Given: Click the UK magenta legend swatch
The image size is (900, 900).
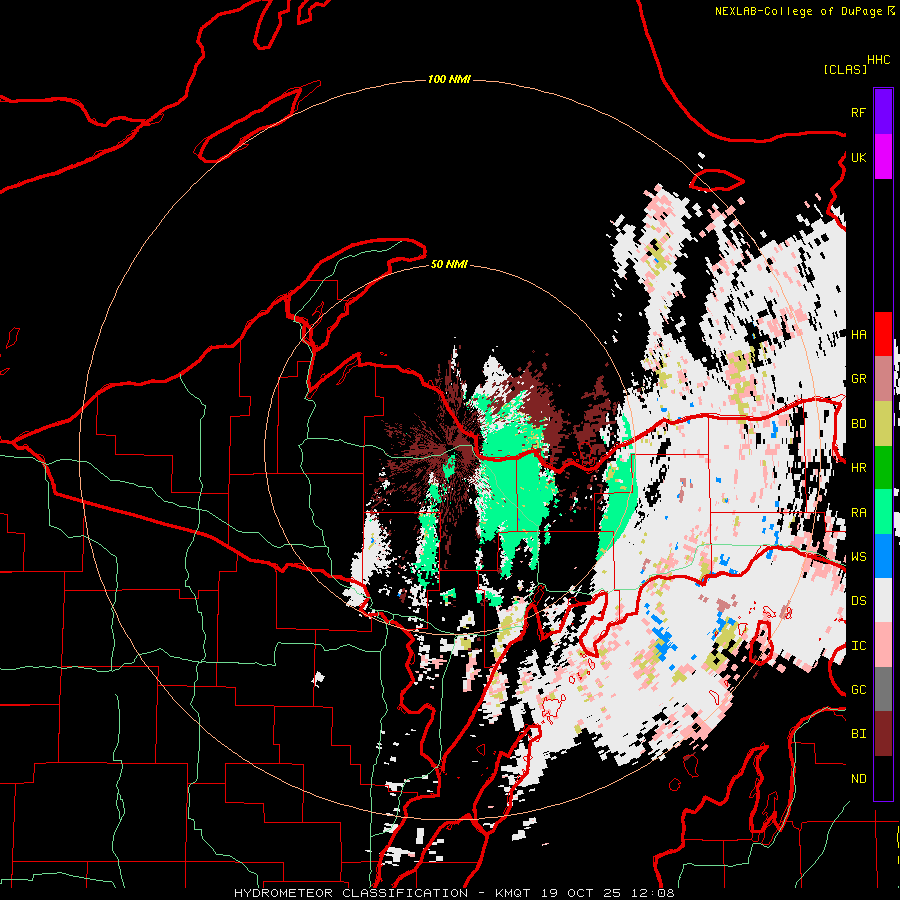Looking at the screenshot, I should pyautogui.click(x=883, y=157).
